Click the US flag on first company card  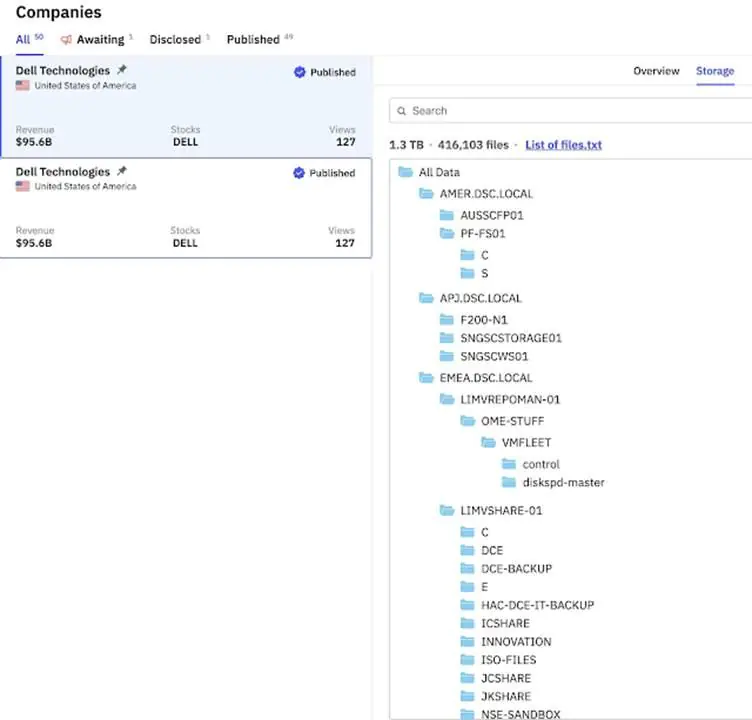point(22,86)
